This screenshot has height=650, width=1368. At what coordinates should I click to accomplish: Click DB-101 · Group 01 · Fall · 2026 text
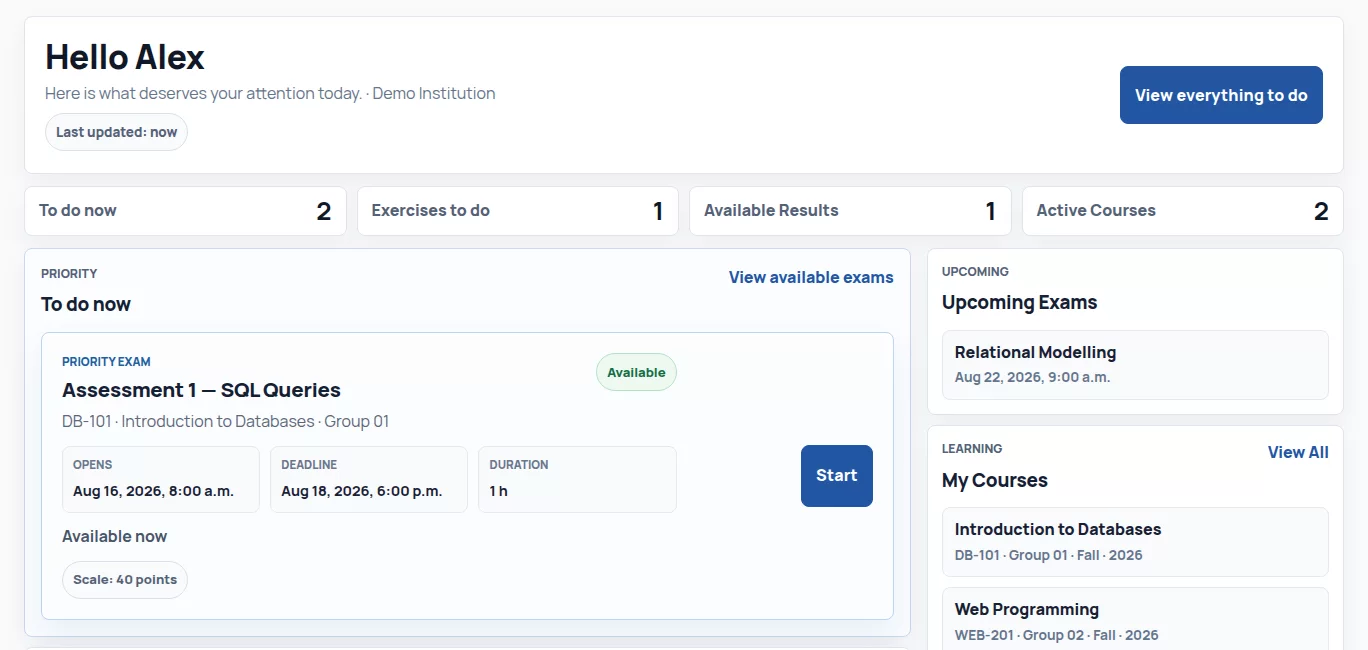[x=1048, y=555]
